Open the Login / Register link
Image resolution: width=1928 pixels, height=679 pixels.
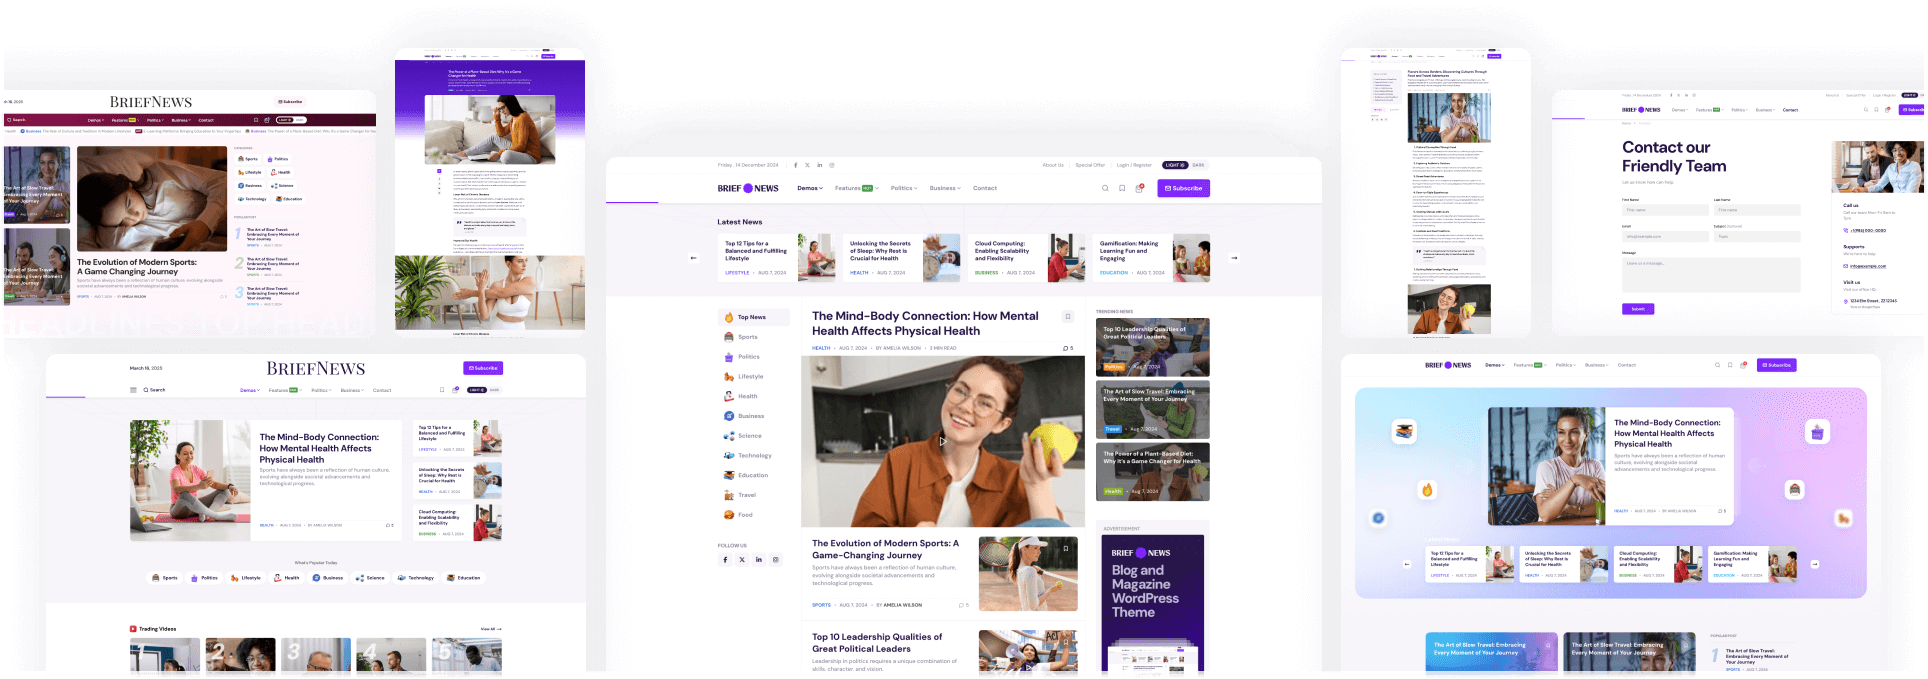pos(1134,165)
